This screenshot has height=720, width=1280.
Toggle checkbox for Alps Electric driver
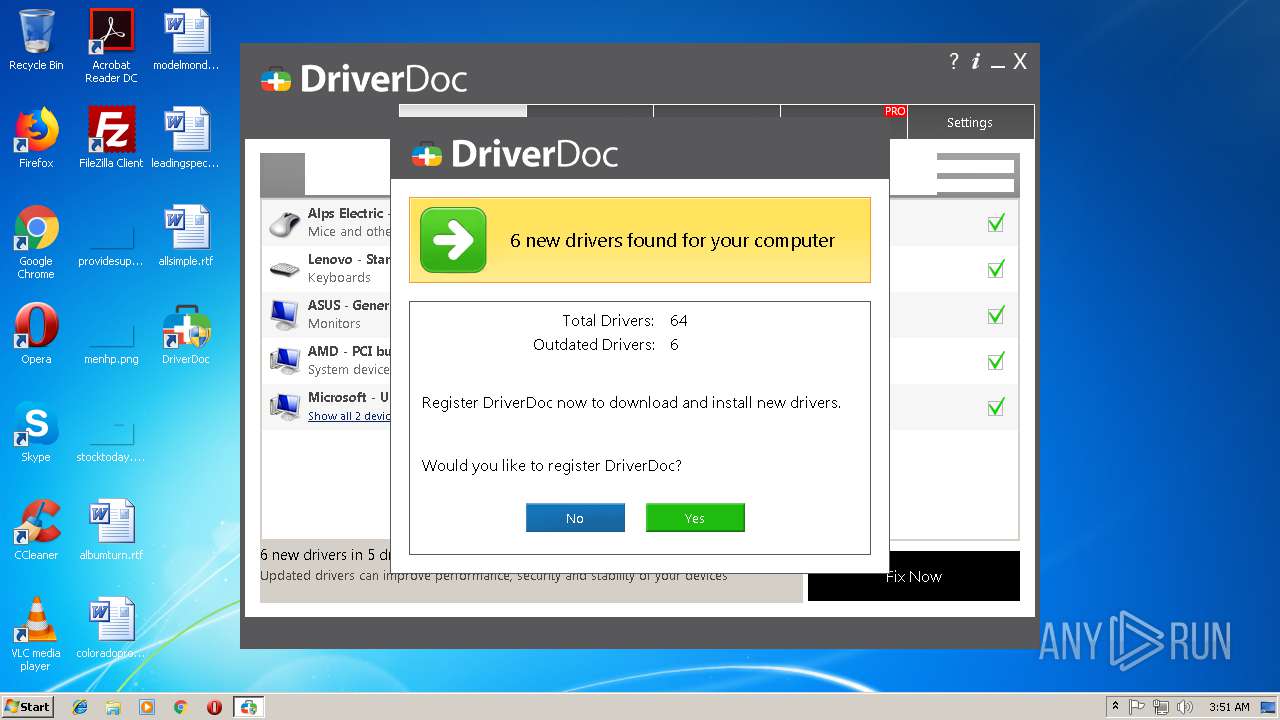995,223
